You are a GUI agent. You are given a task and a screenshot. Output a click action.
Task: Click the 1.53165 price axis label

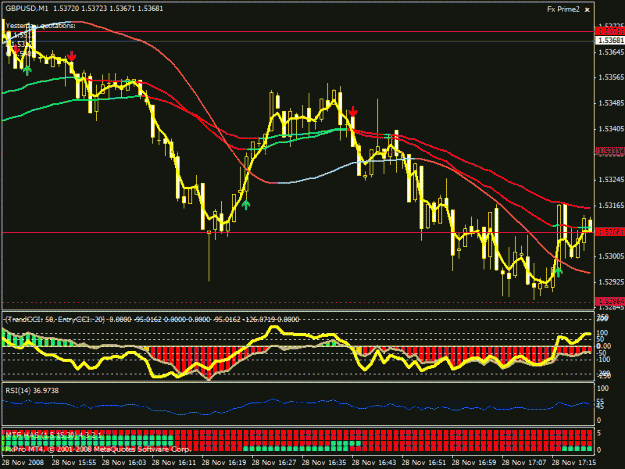point(611,206)
